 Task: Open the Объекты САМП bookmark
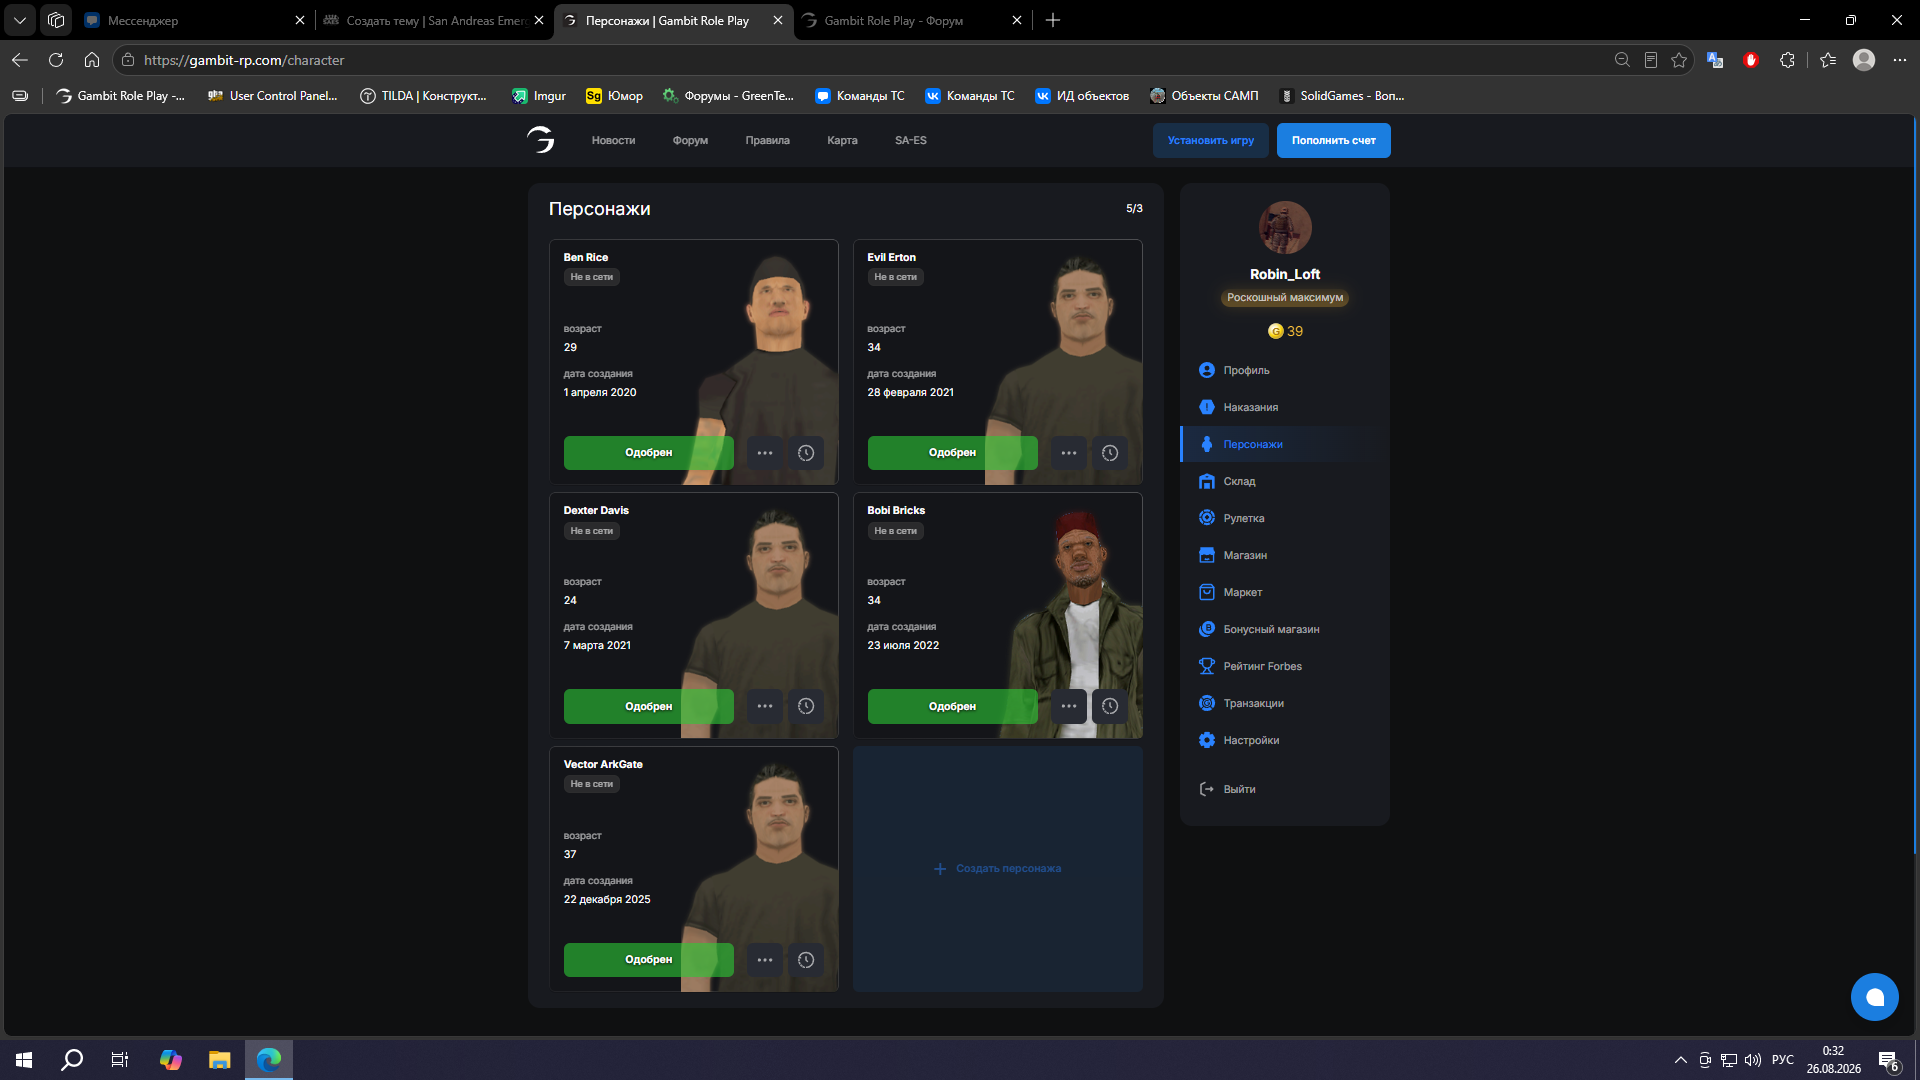pyautogui.click(x=1204, y=96)
